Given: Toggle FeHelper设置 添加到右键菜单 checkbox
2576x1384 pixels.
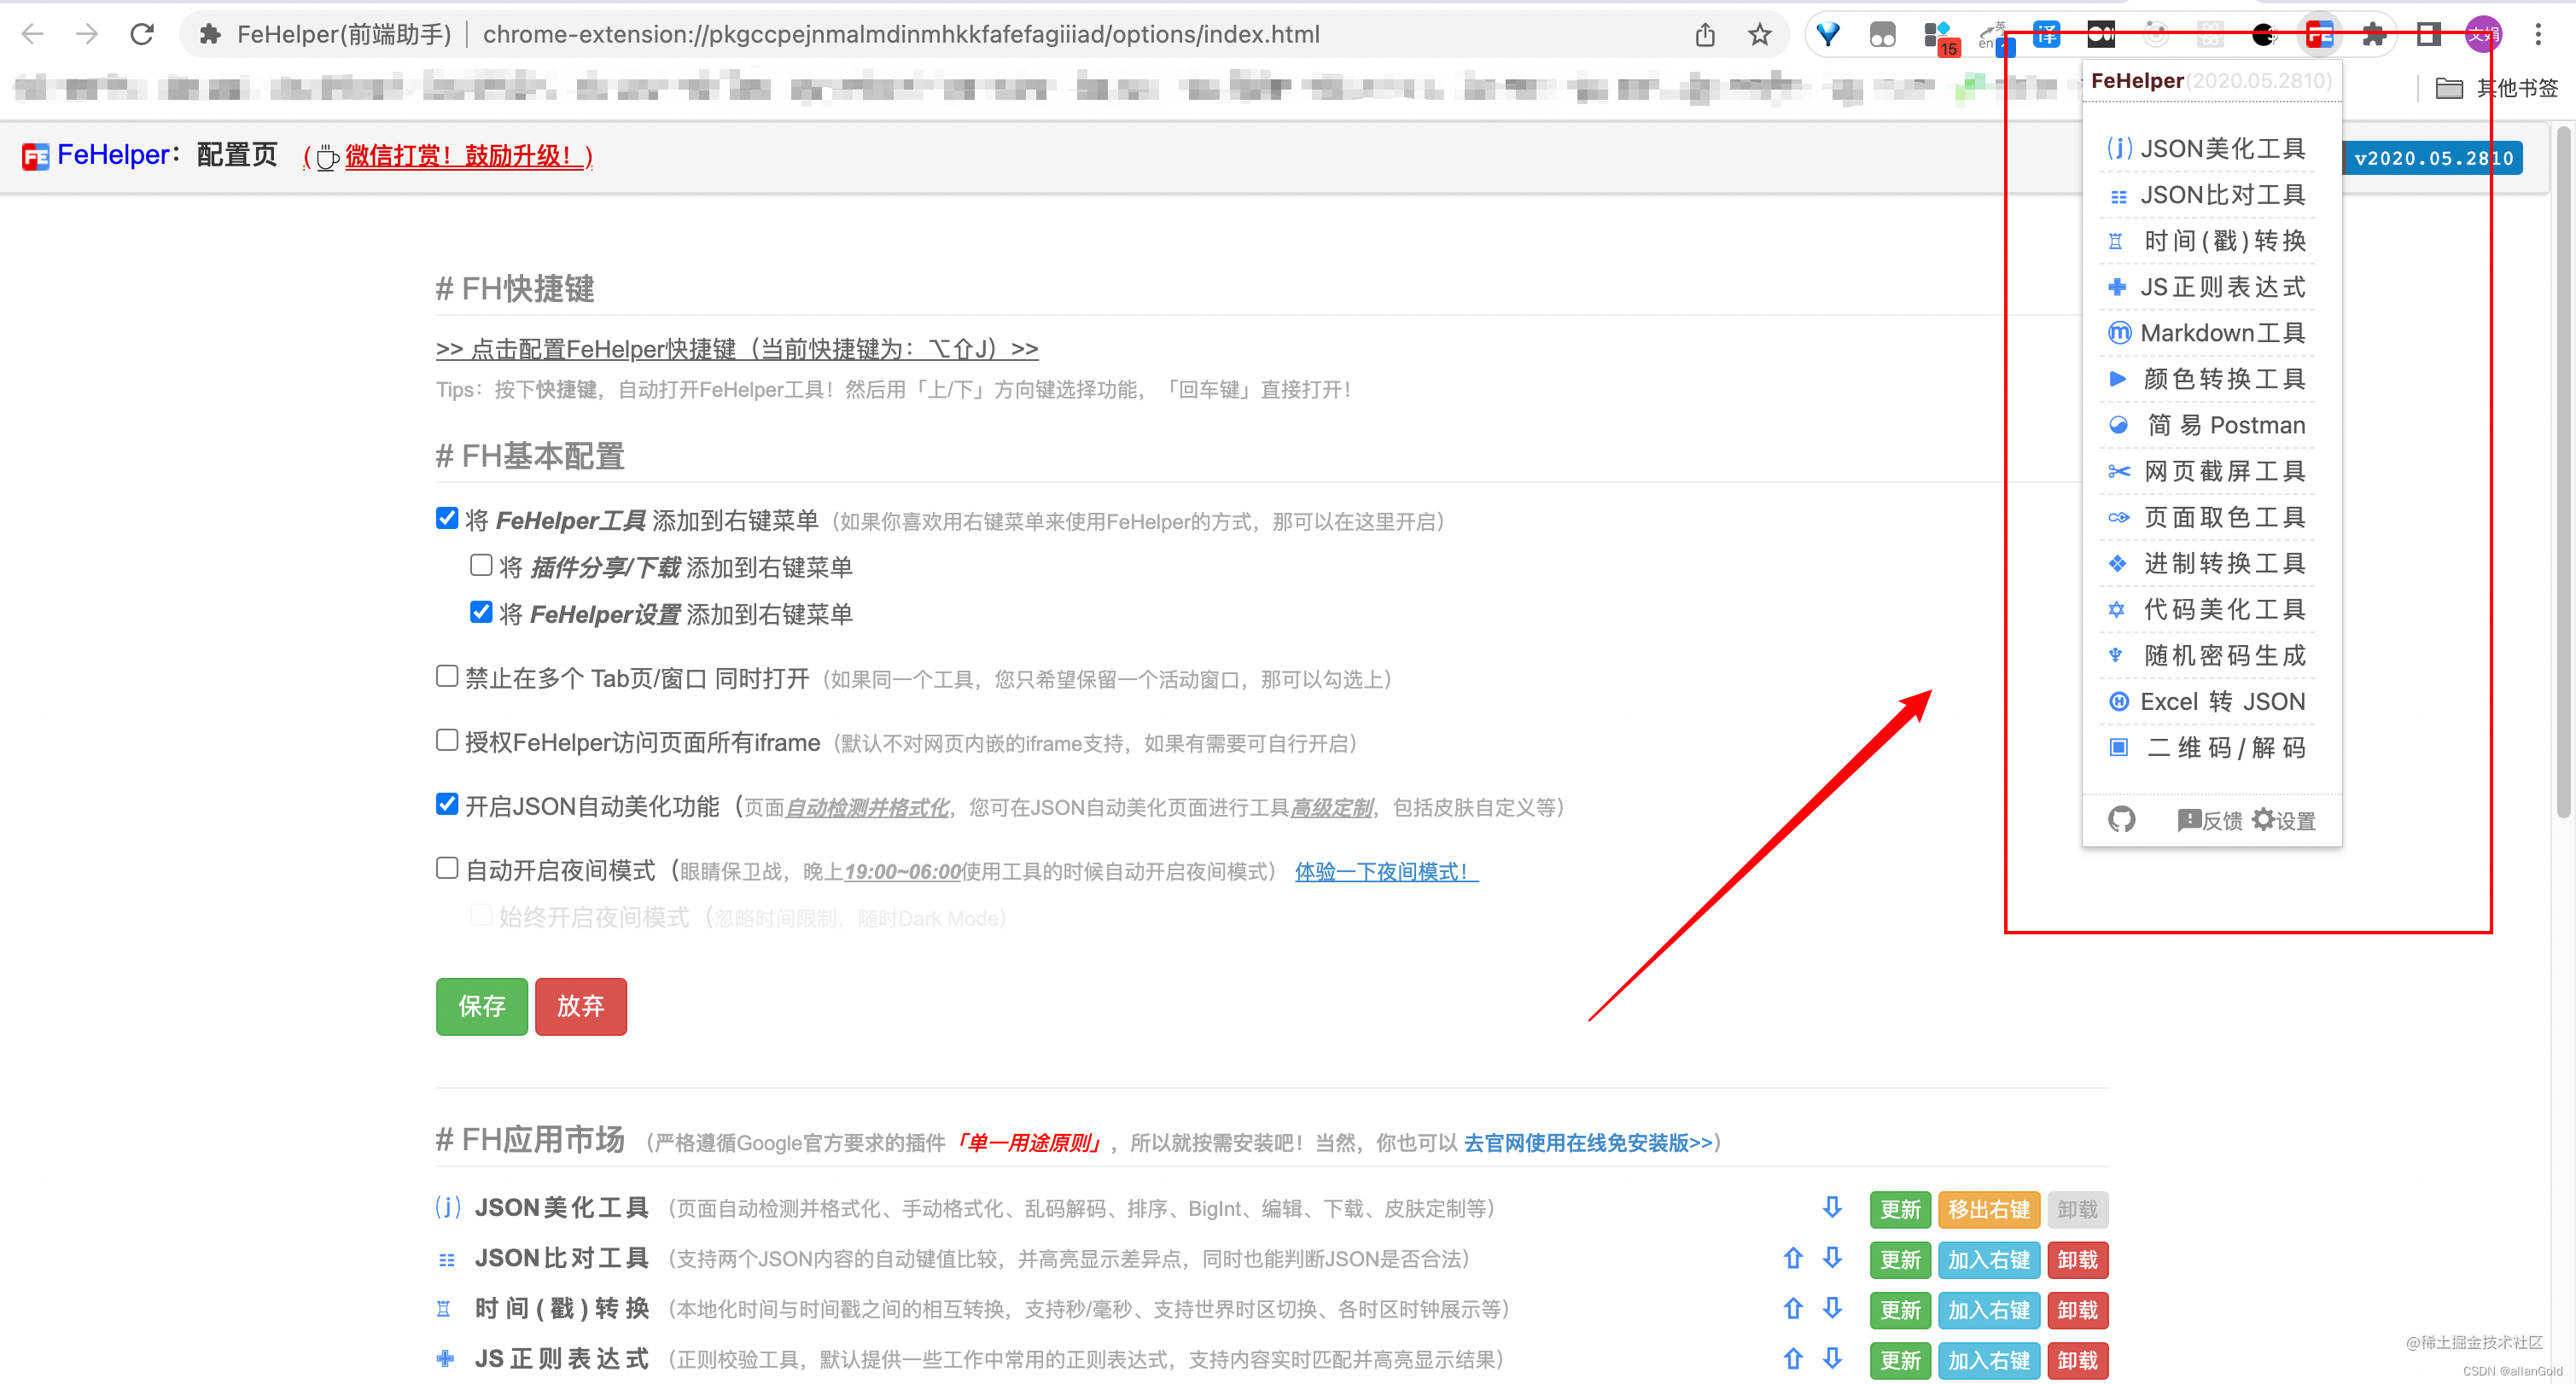Looking at the screenshot, I should pos(481,611).
